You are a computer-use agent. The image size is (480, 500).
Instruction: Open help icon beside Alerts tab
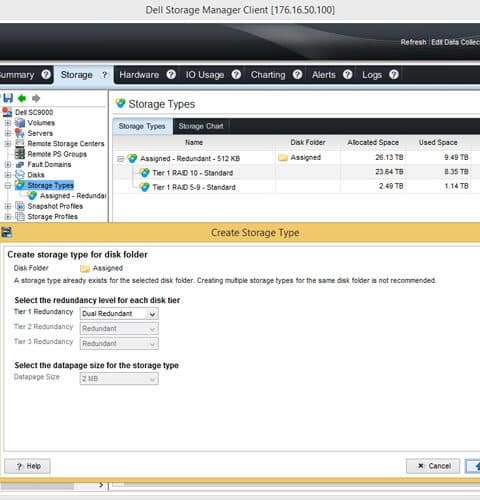348,74
